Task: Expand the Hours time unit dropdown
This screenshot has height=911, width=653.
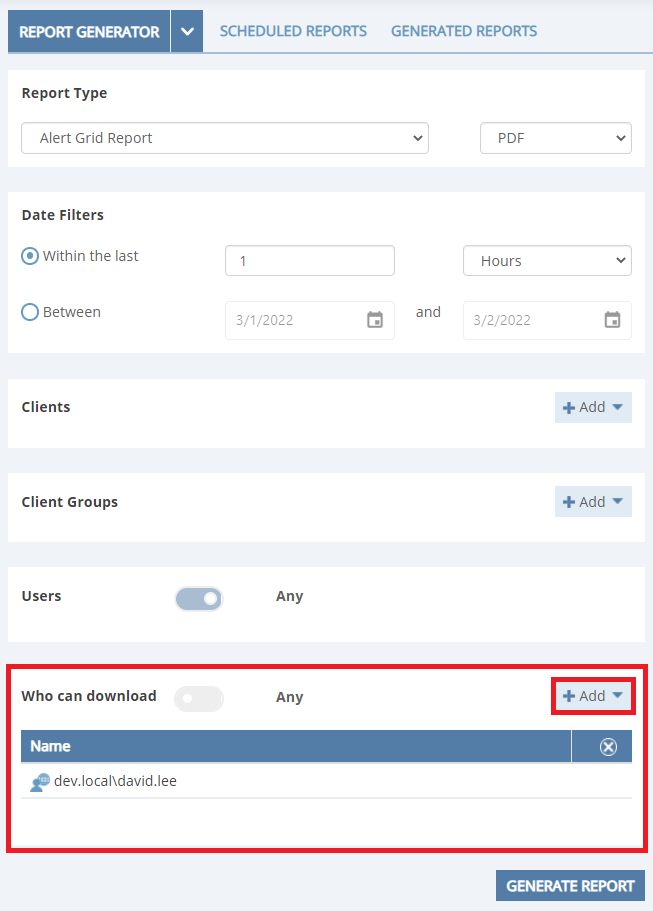Action: pyautogui.click(x=547, y=261)
